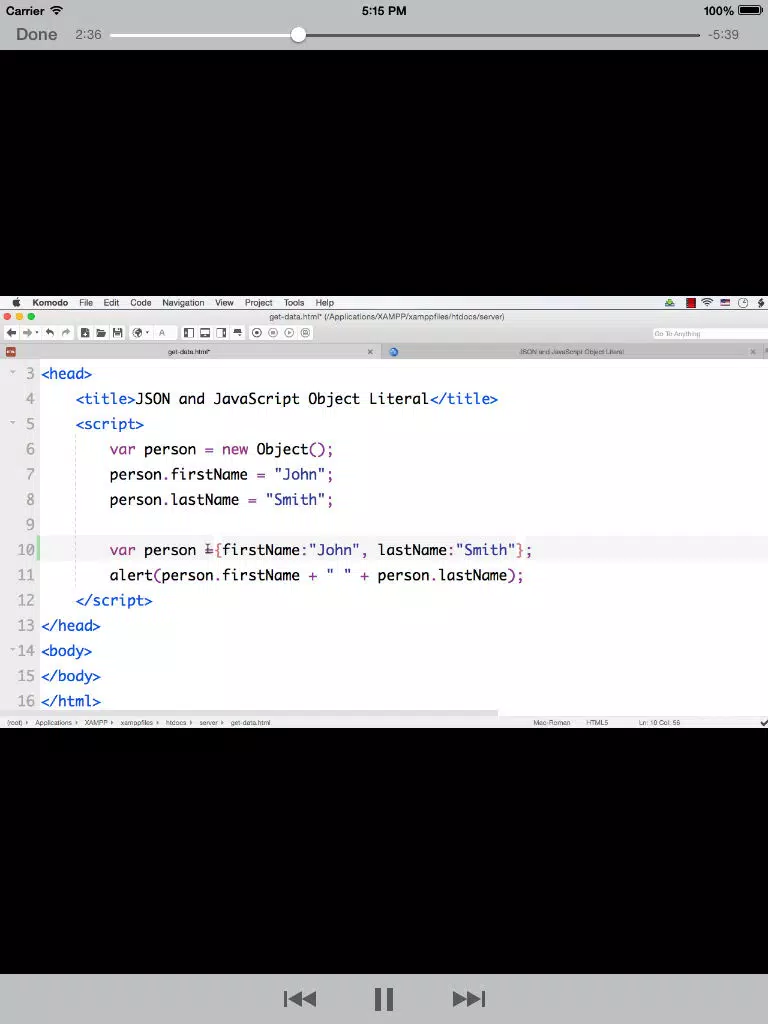Click the Wi-Fi icon in macOS menu bar

707,302
